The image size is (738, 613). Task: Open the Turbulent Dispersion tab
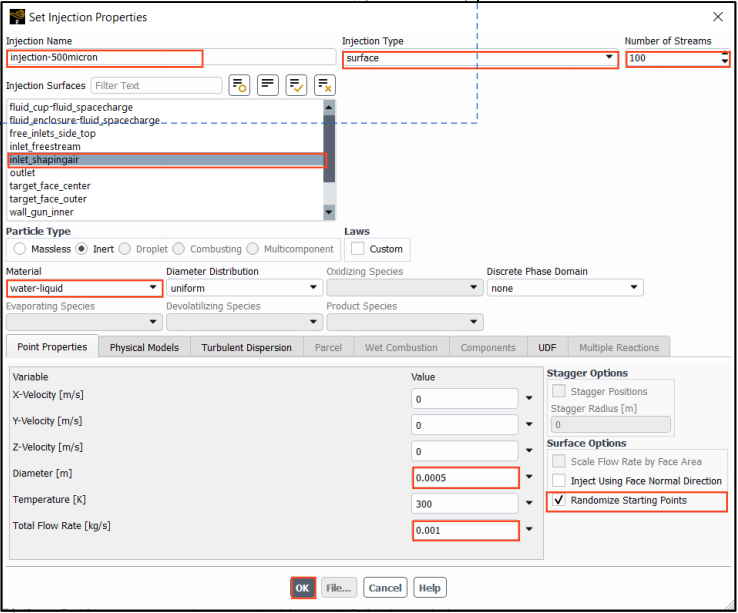(x=246, y=347)
